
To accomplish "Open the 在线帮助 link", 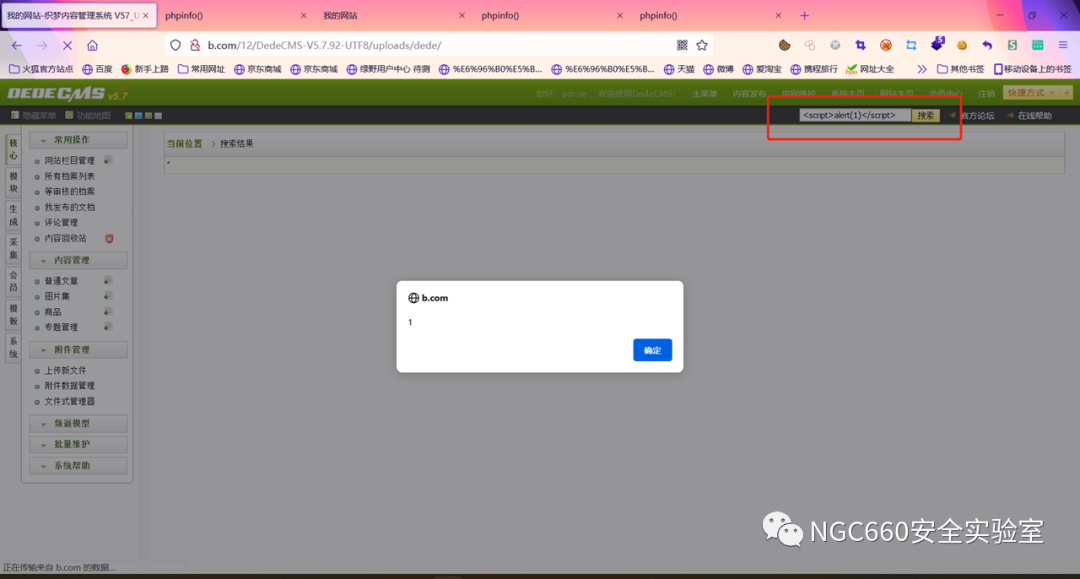I will click(1035, 116).
